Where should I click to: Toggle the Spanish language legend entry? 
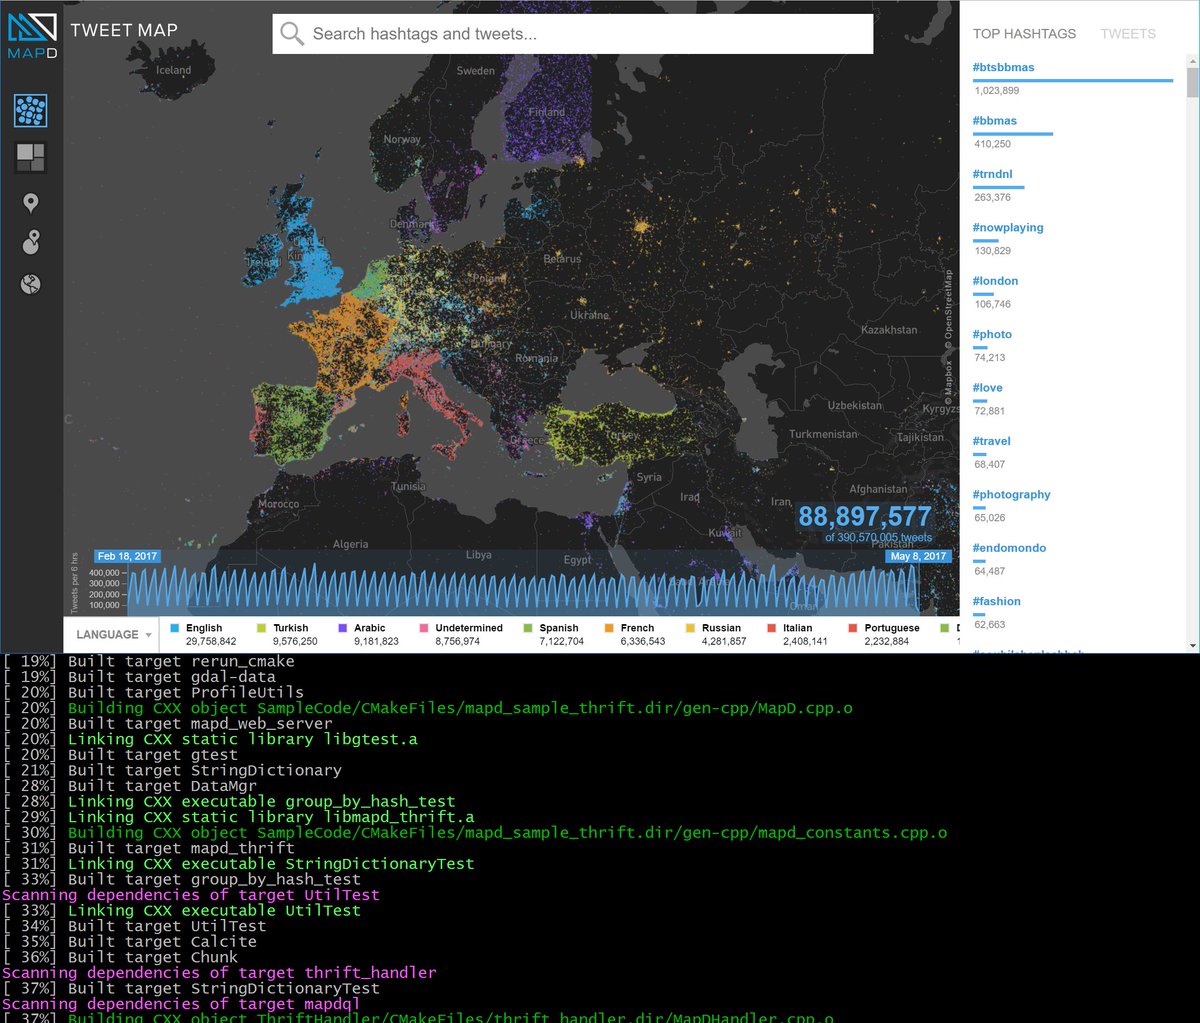pyautogui.click(x=555, y=634)
